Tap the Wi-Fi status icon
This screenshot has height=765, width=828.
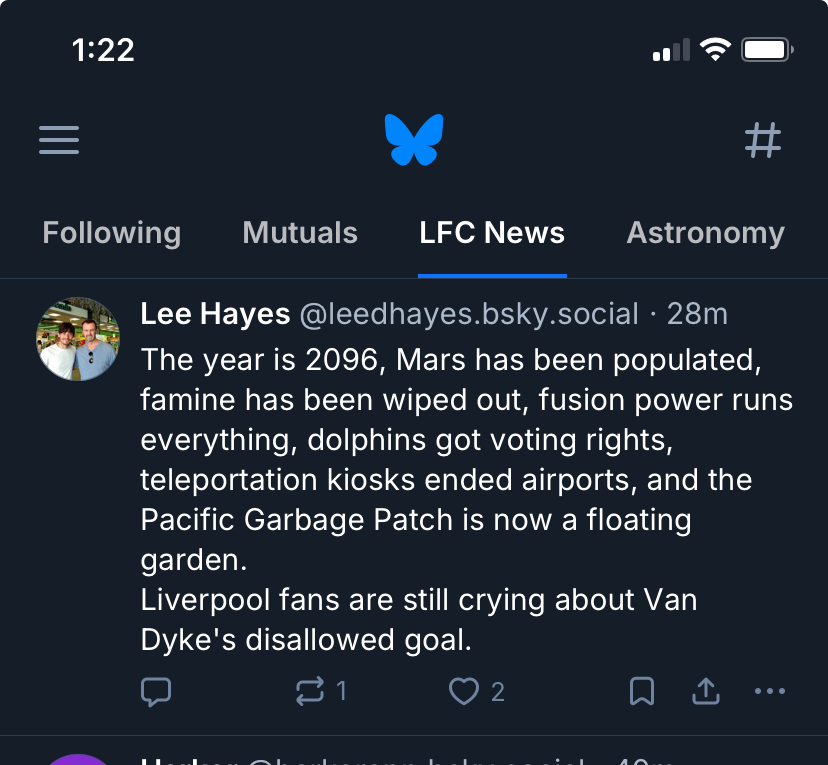(x=715, y=50)
